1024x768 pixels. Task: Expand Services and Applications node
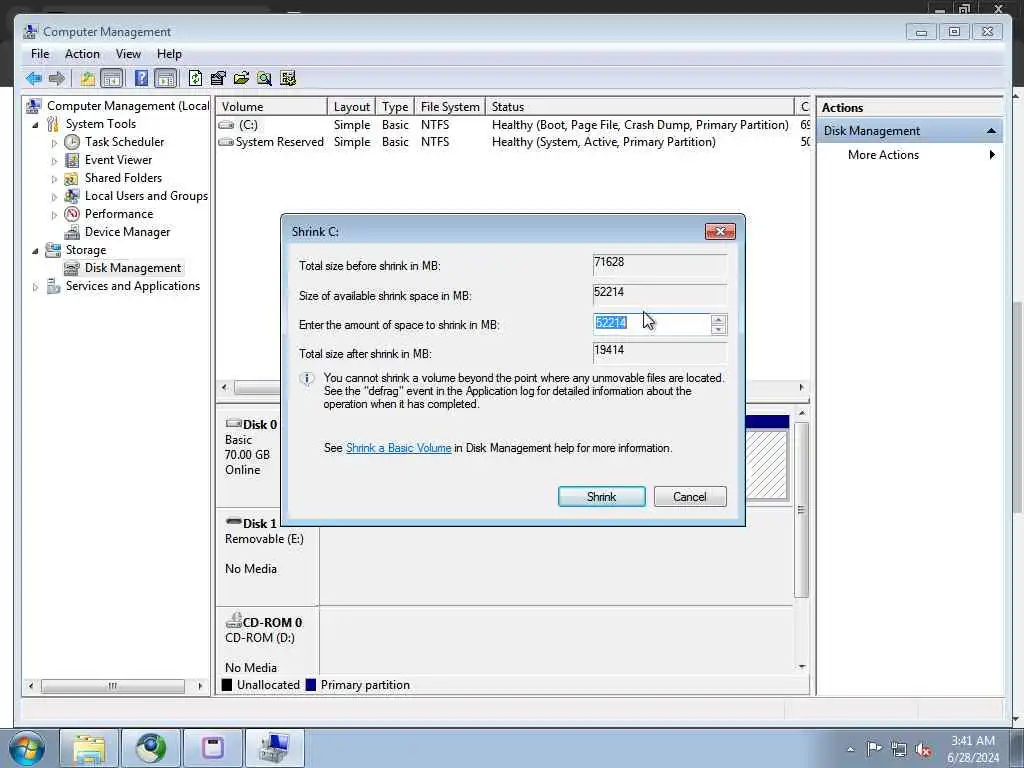coord(35,287)
